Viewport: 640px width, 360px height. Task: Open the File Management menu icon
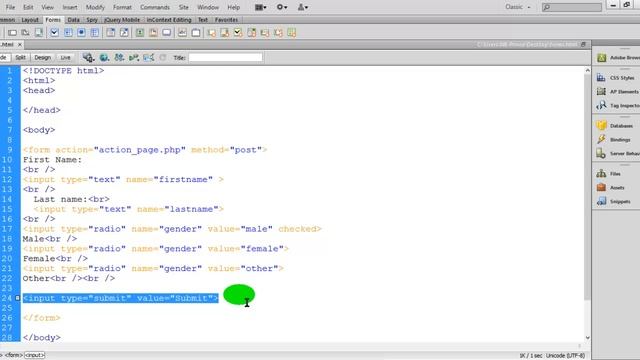click(x=119, y=58)
